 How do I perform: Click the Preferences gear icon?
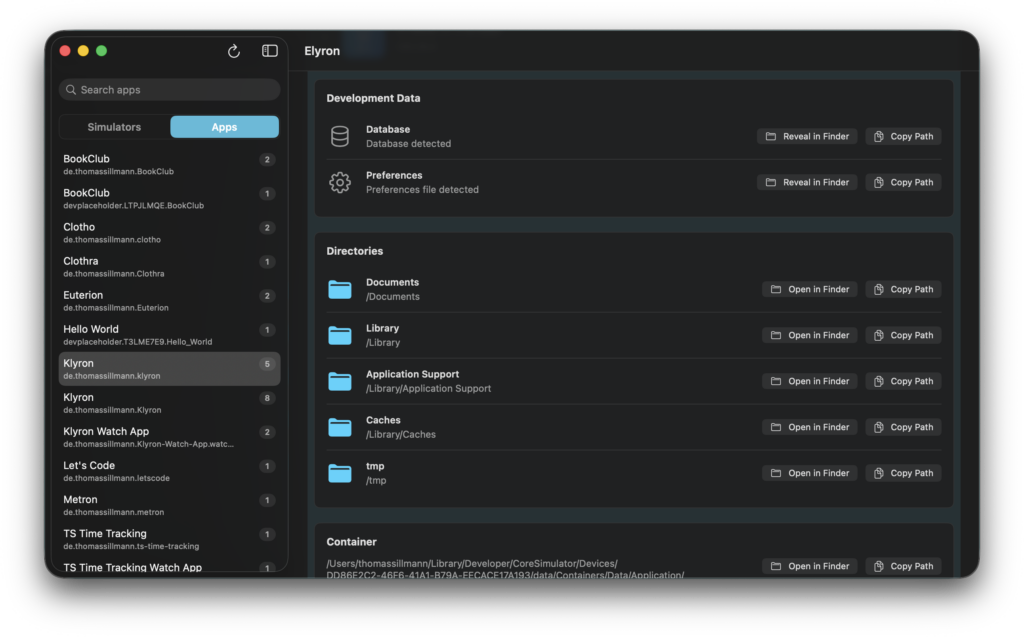[x=340, y=182]
